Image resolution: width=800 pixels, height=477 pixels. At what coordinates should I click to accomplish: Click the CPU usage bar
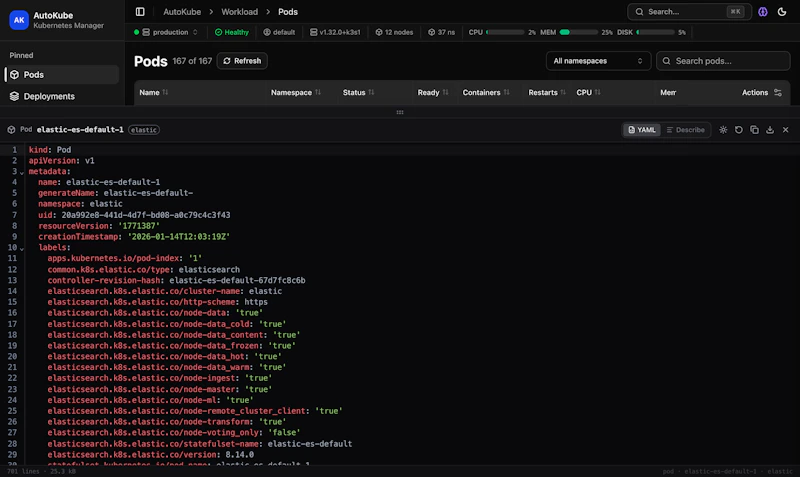pos(505,32)
